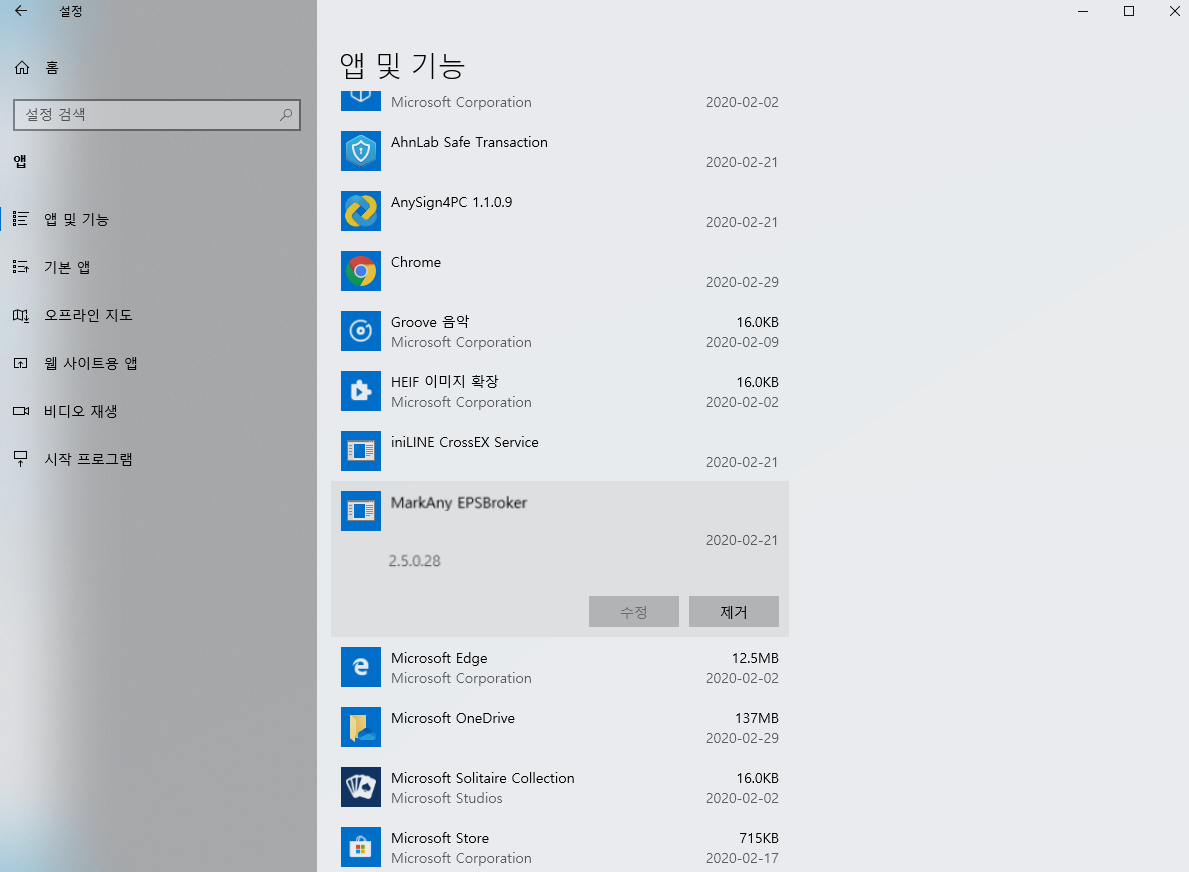1189x872 pixels.
Task: Select the Groove 음악 entry
Action: click(560, 331)
